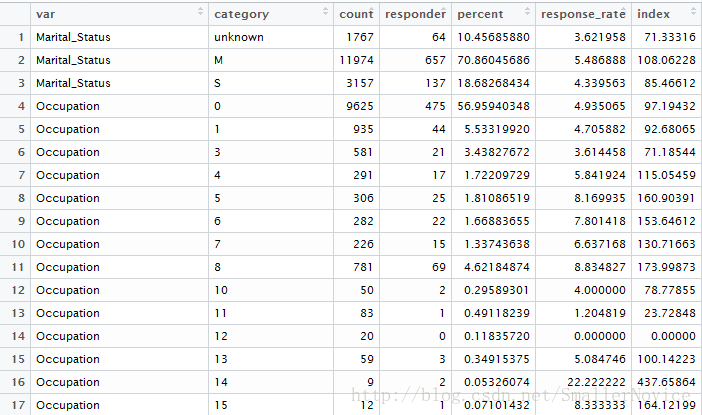Click category cell 'S' for Marital_Status
This screenshot has height=415, width=702.
217,83
